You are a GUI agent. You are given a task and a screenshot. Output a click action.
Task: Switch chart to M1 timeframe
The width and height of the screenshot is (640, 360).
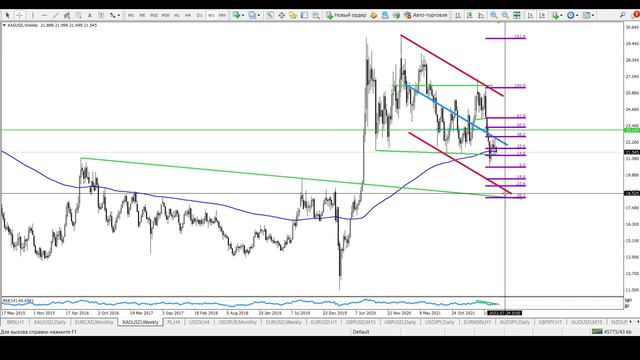[131, 15]
